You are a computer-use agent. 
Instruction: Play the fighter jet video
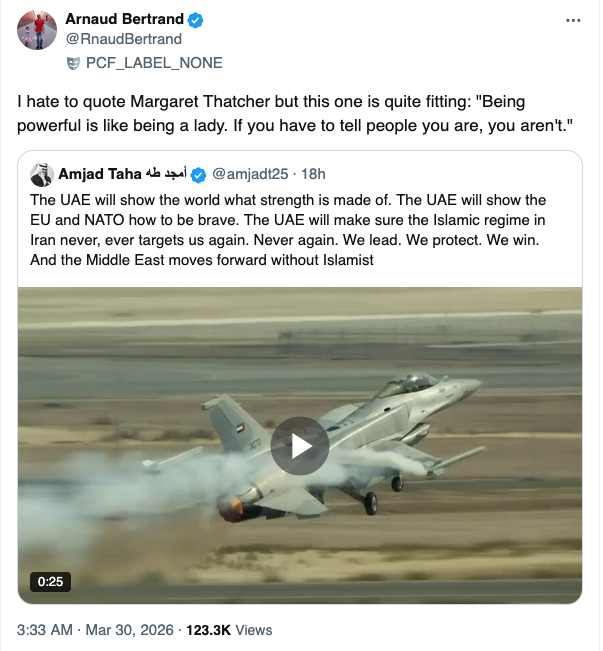(299, 445)
